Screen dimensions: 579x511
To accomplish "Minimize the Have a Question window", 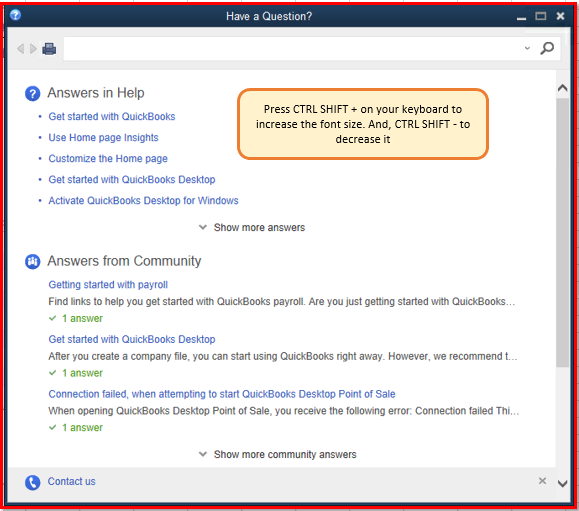I will [521, 17].
